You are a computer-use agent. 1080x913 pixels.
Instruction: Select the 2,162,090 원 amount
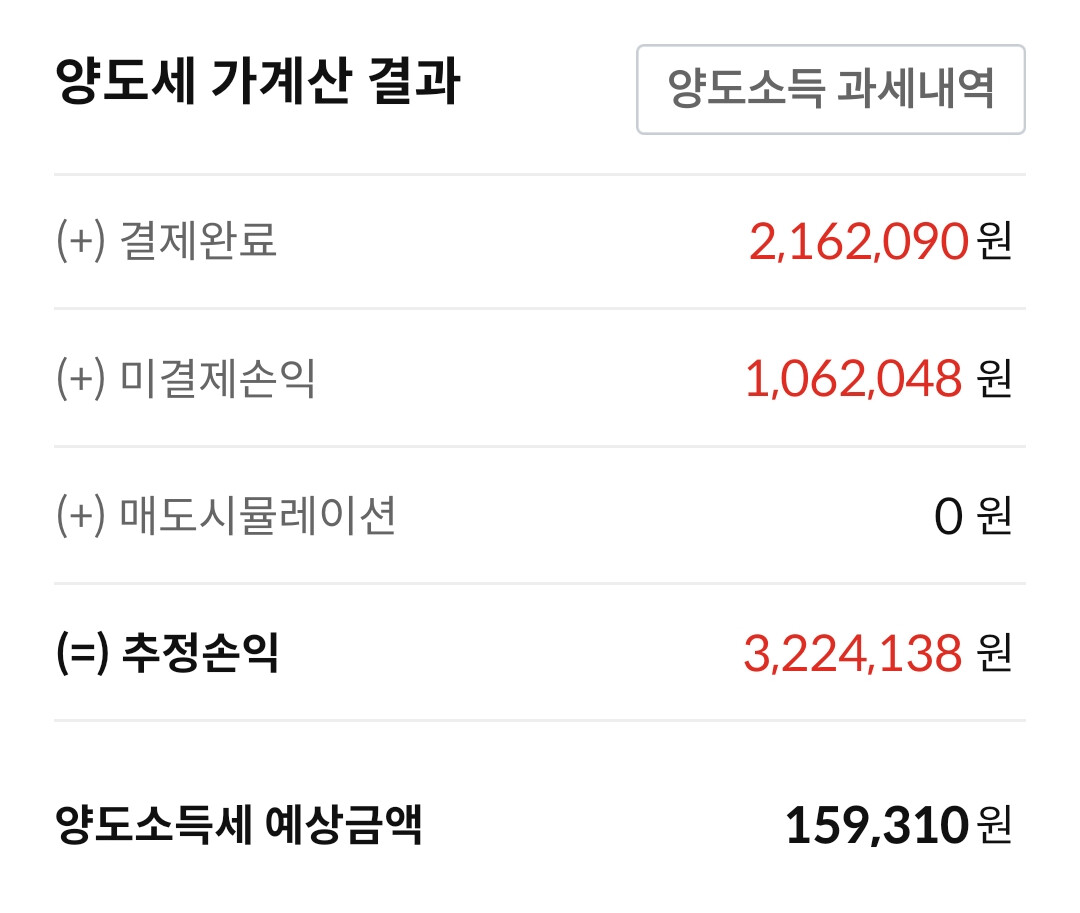880,241
